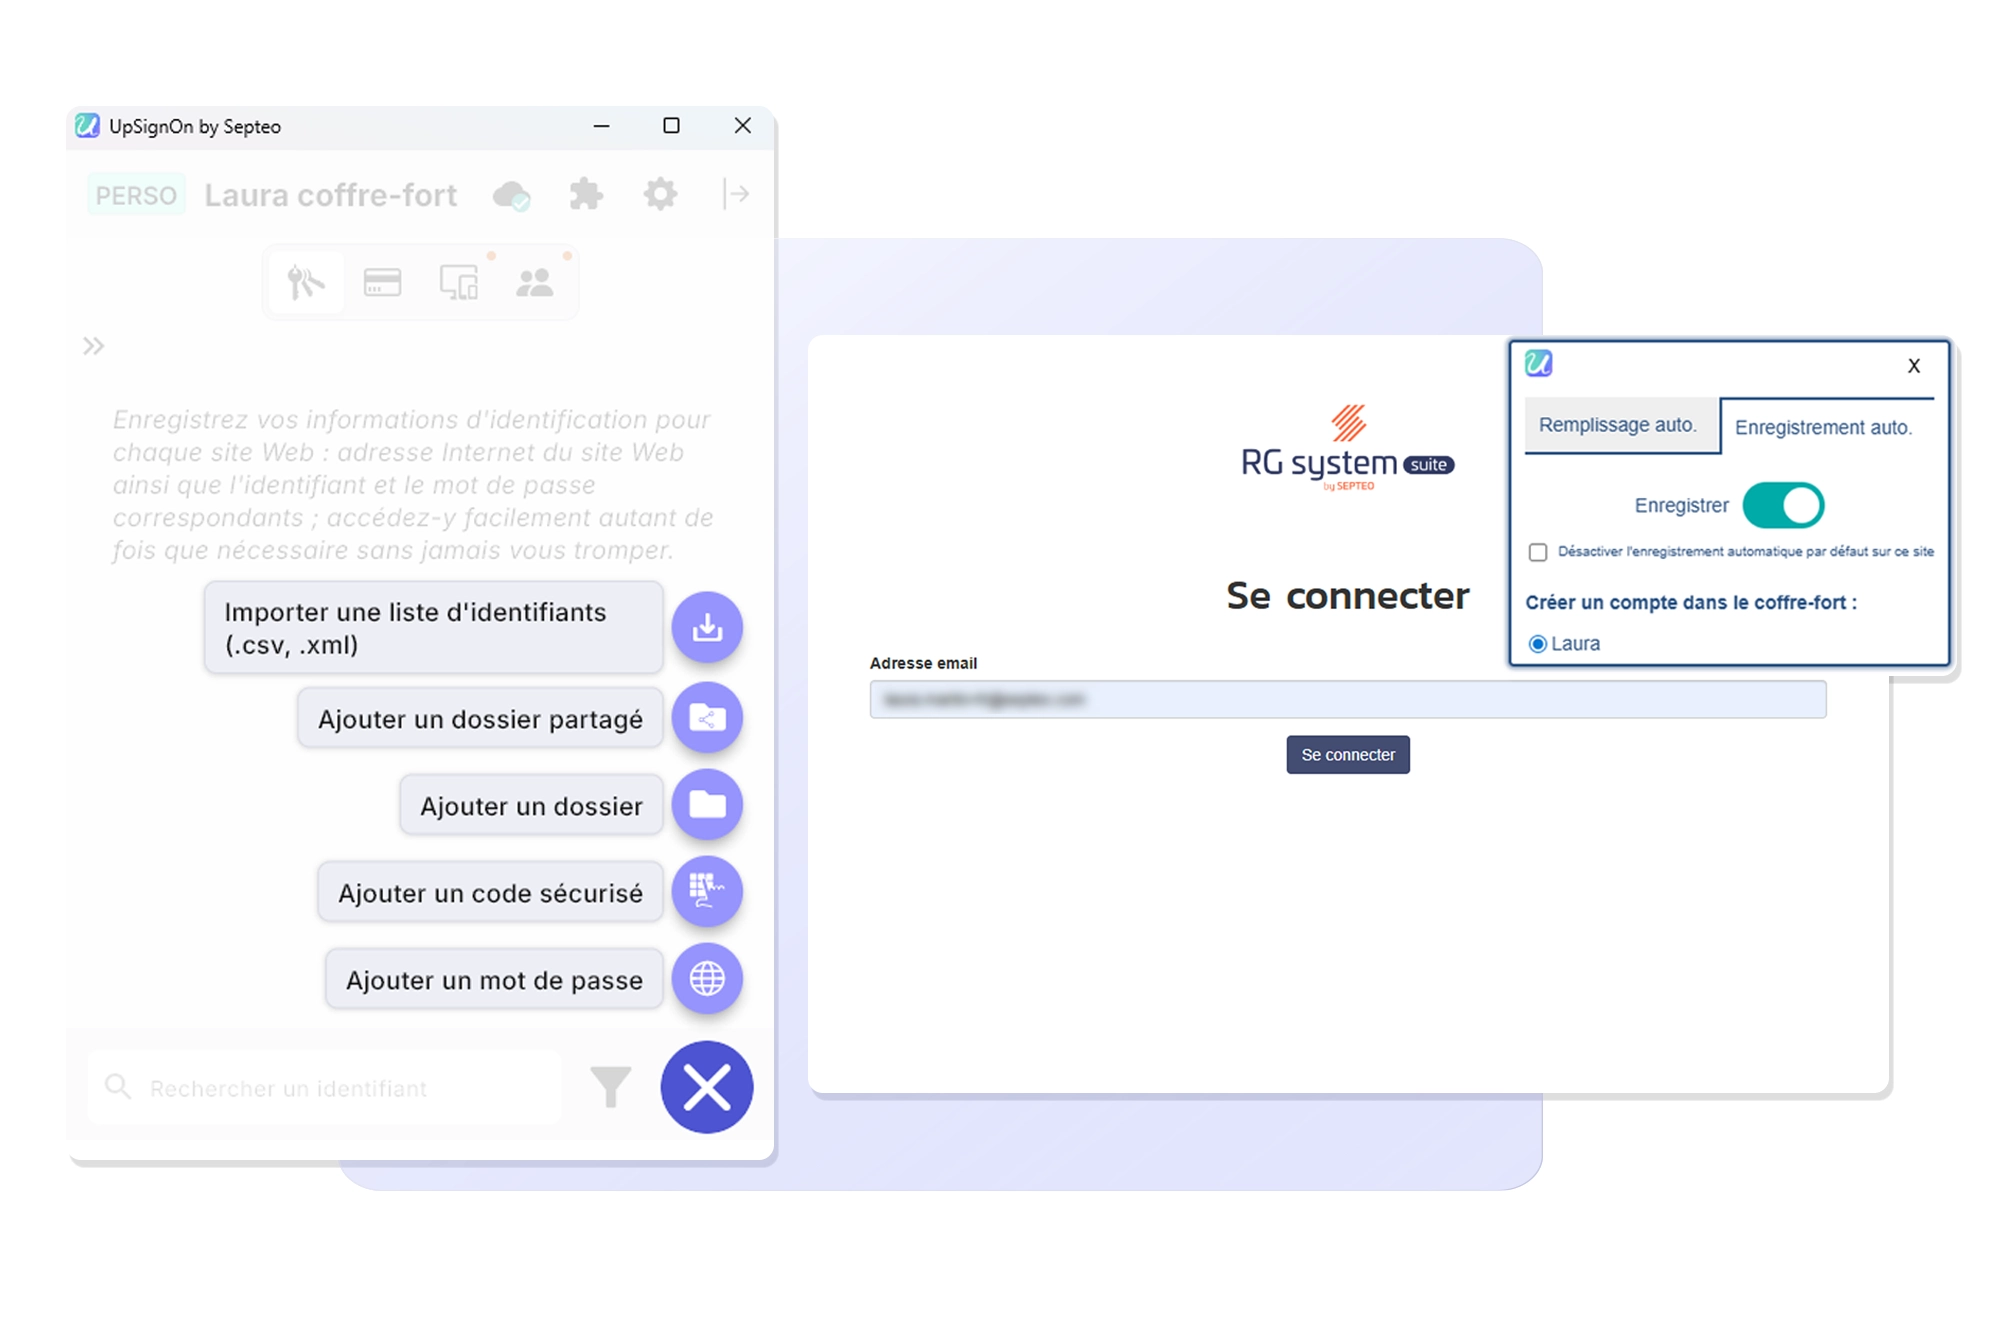Click the cloud sync status icon
This screenshot has height=1327, width=2000.
pyautogui.click(x=510, y=194)
